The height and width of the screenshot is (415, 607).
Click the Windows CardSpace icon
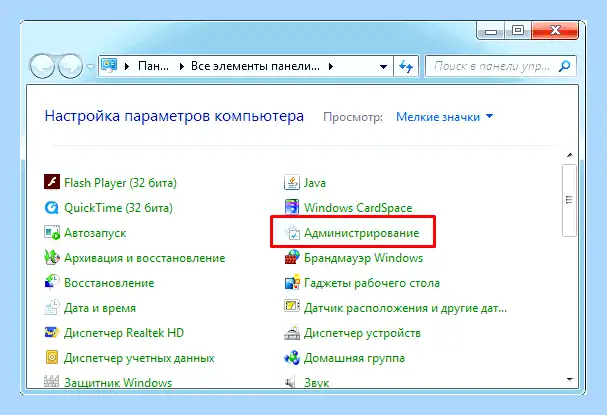point(292,208)
